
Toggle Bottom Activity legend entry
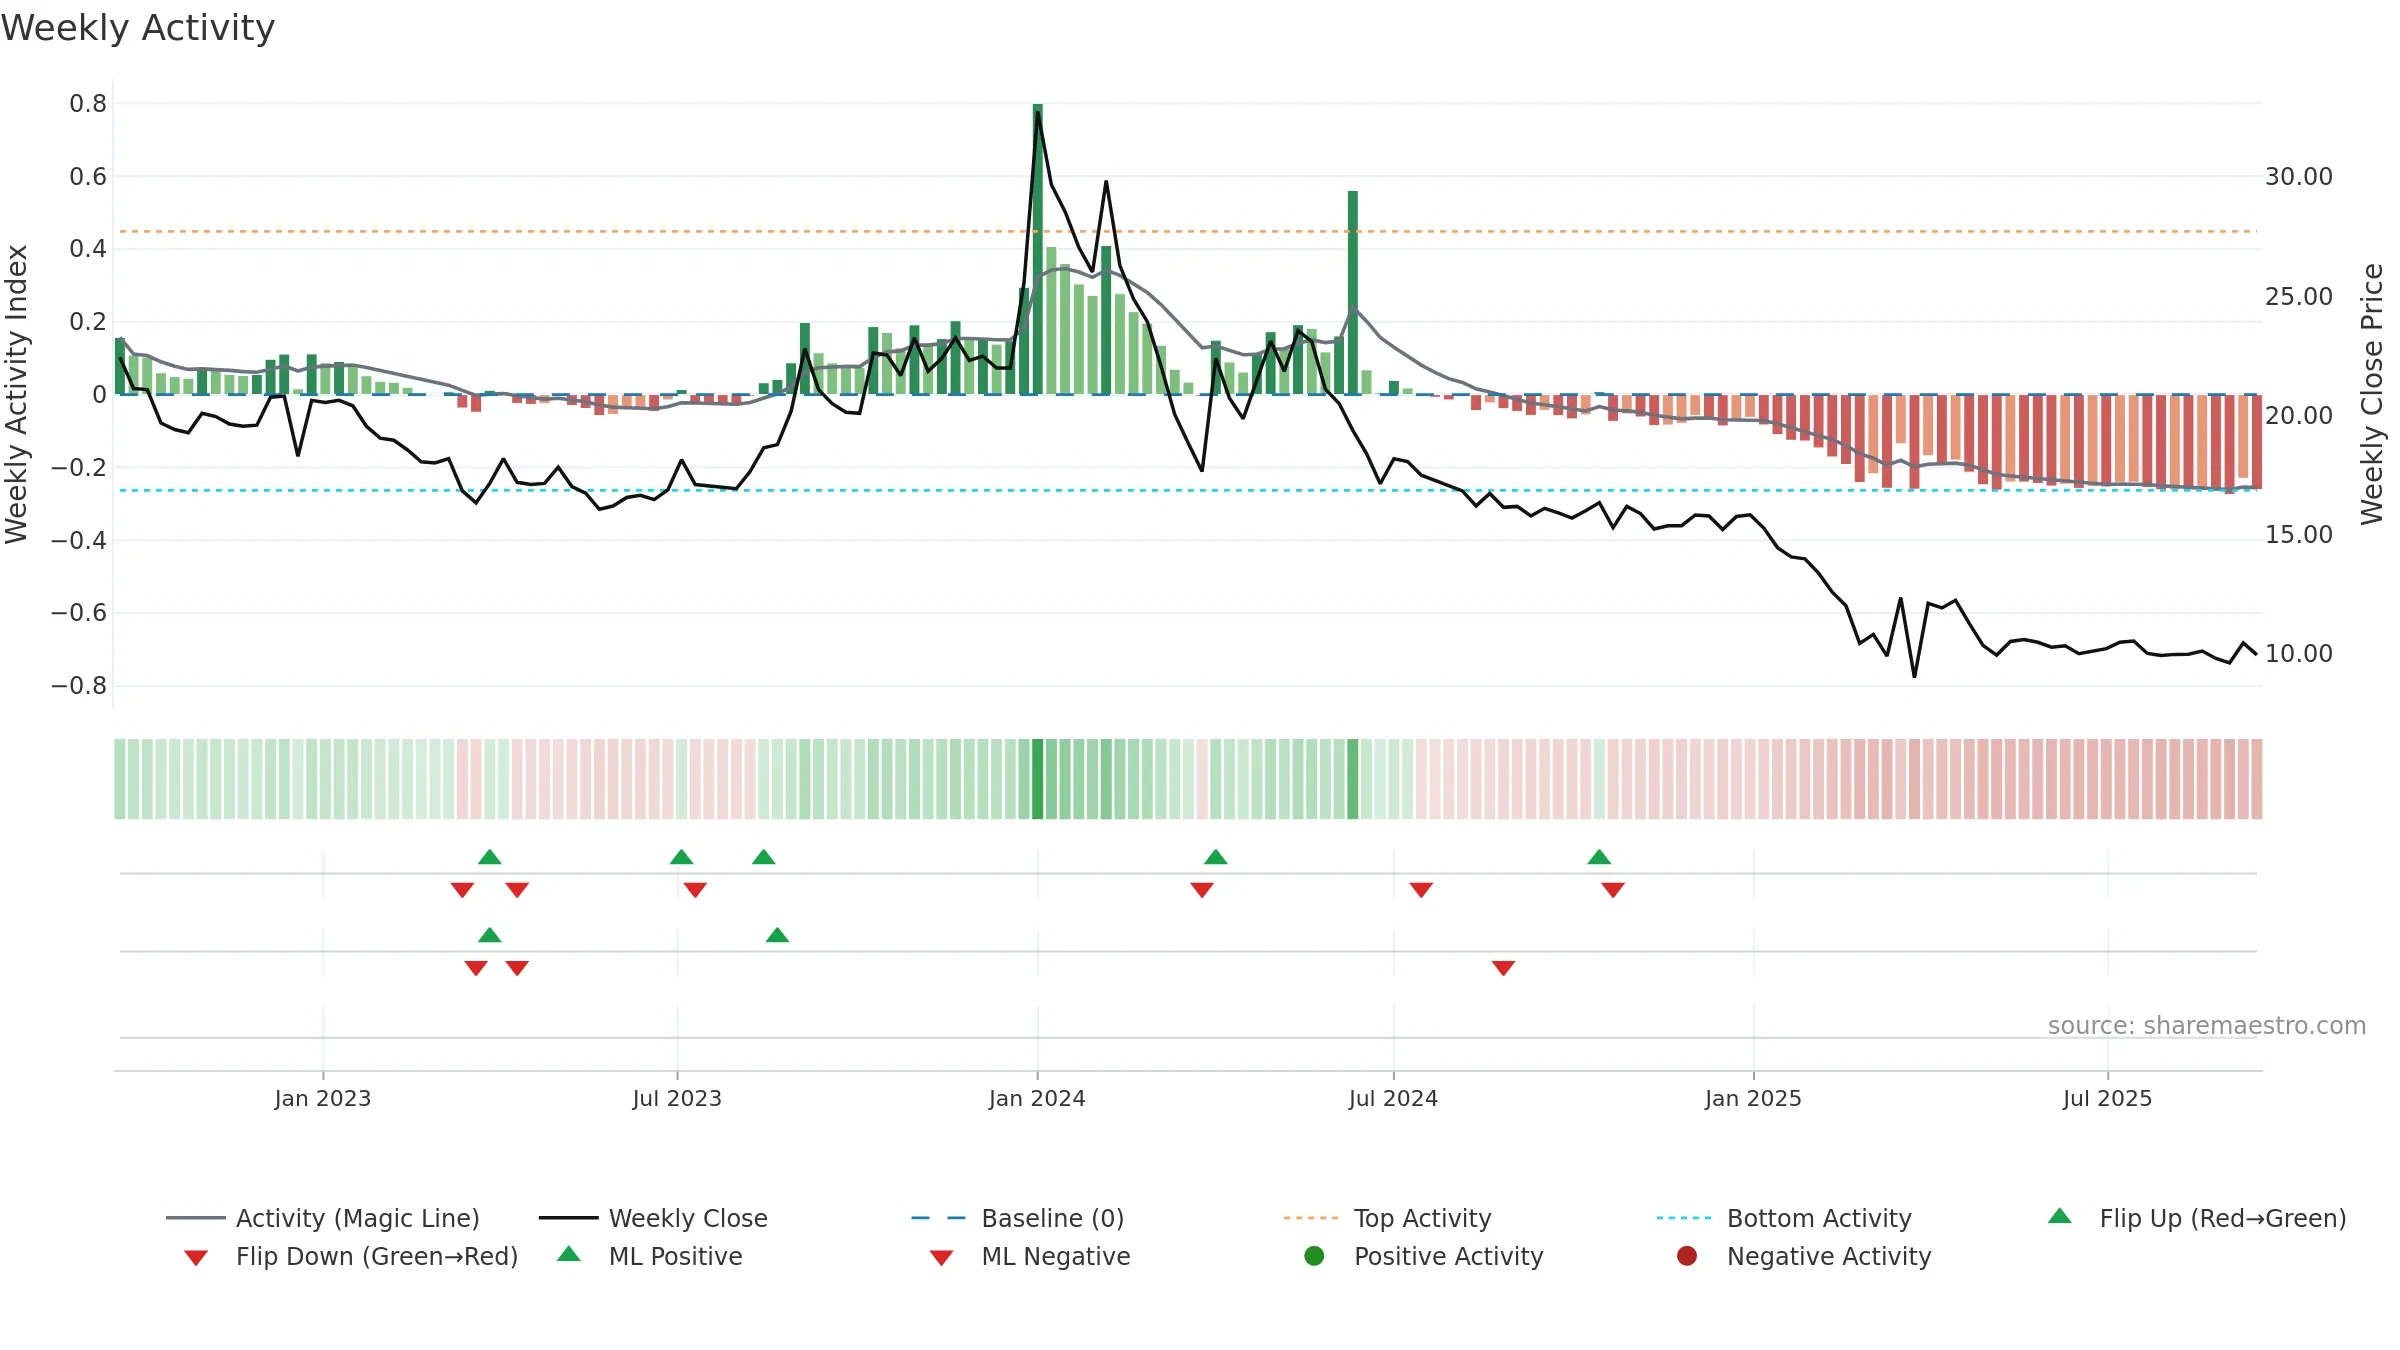pos(1784,1218)
